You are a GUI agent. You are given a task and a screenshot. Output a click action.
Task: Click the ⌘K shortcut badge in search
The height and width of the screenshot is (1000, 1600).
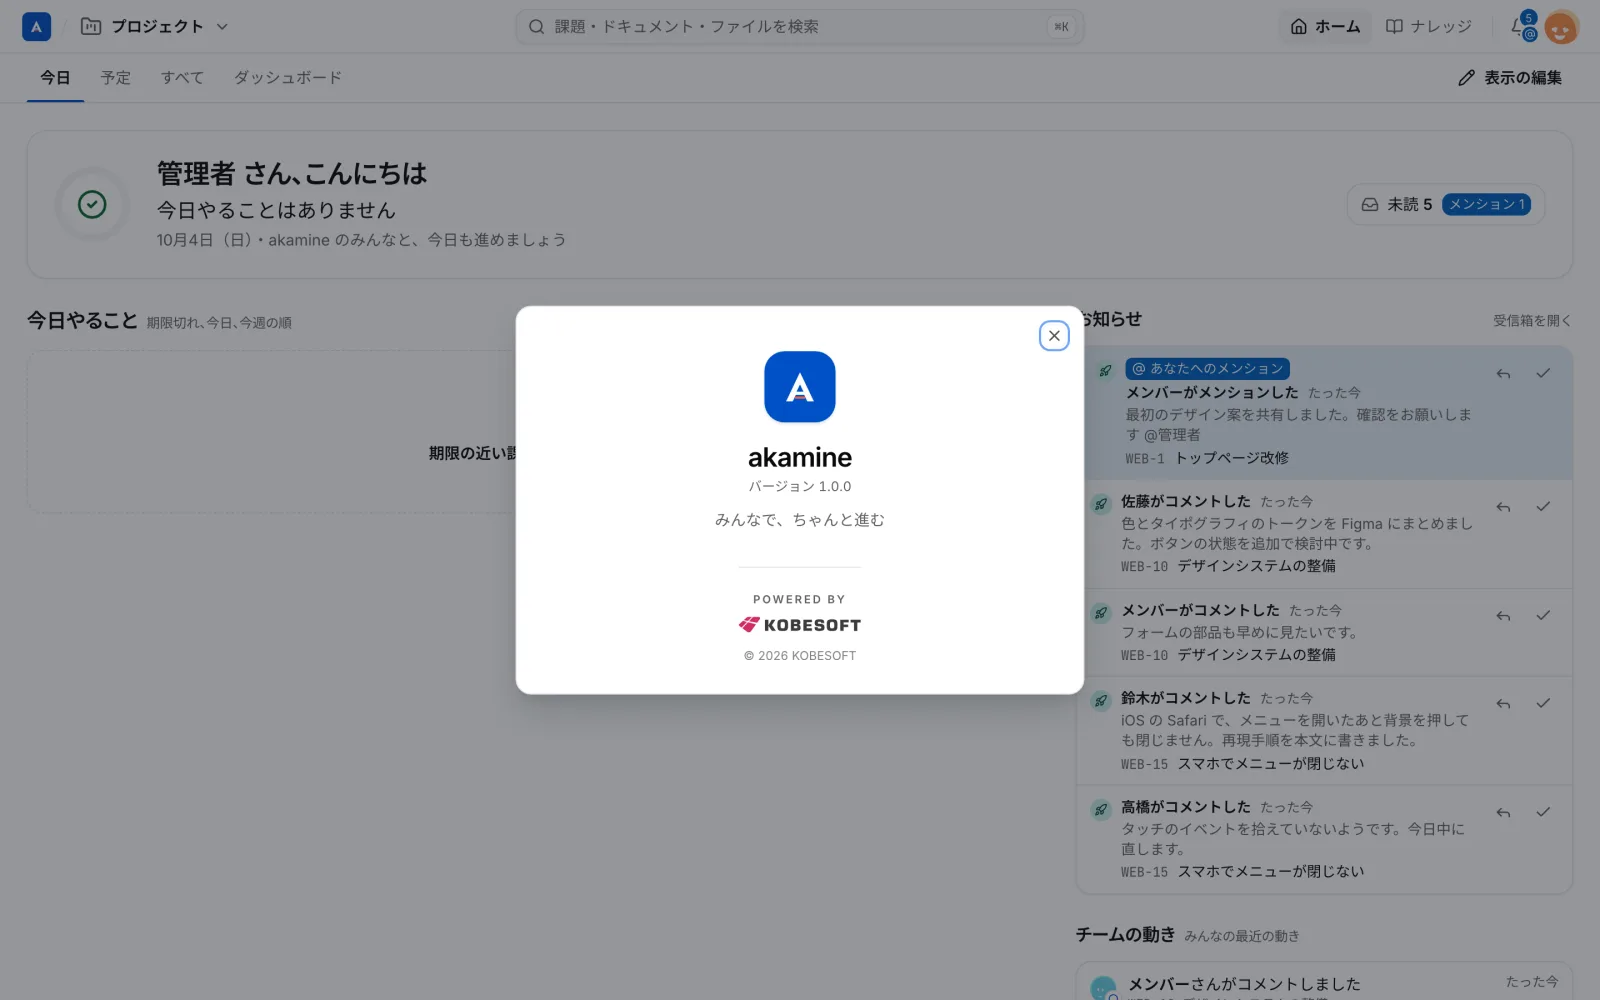pos(1061,27)
